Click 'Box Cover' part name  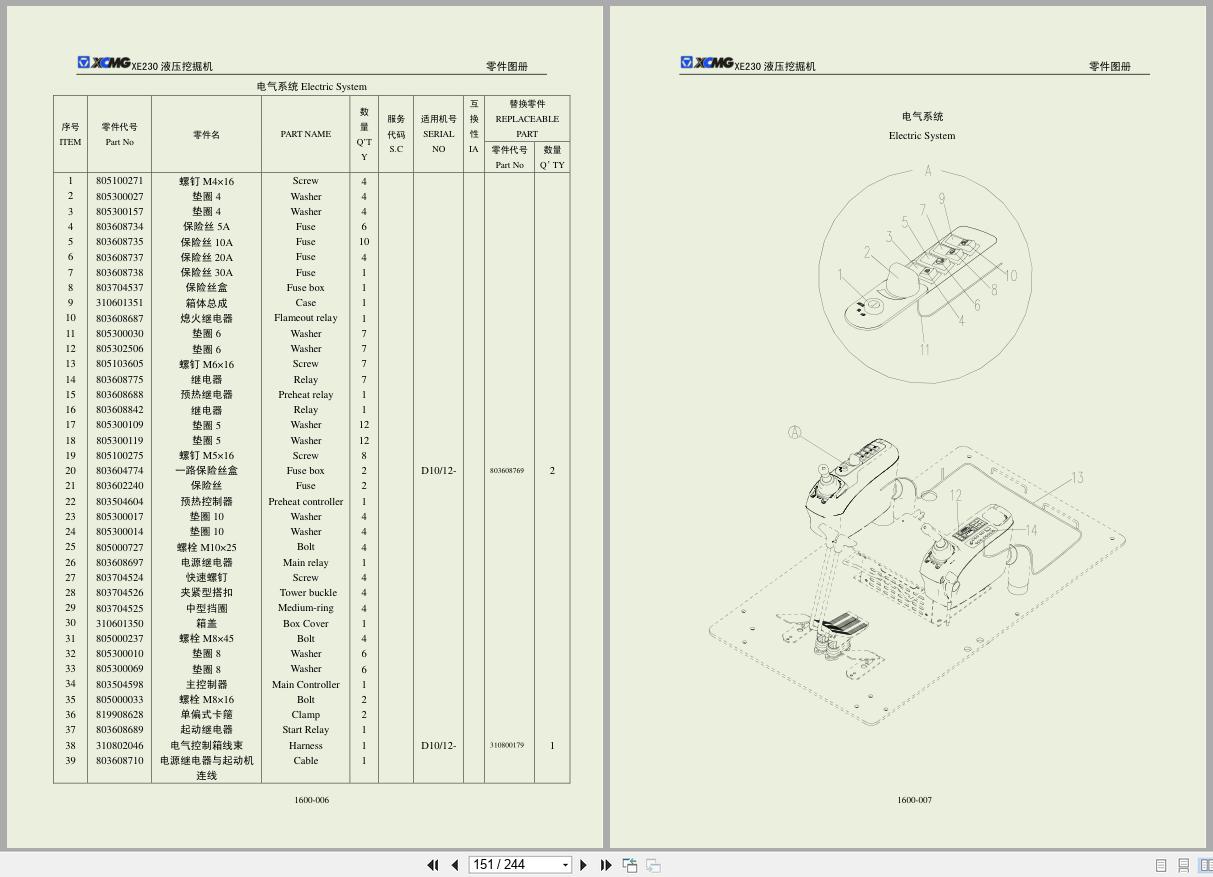[x=305, y=624]
